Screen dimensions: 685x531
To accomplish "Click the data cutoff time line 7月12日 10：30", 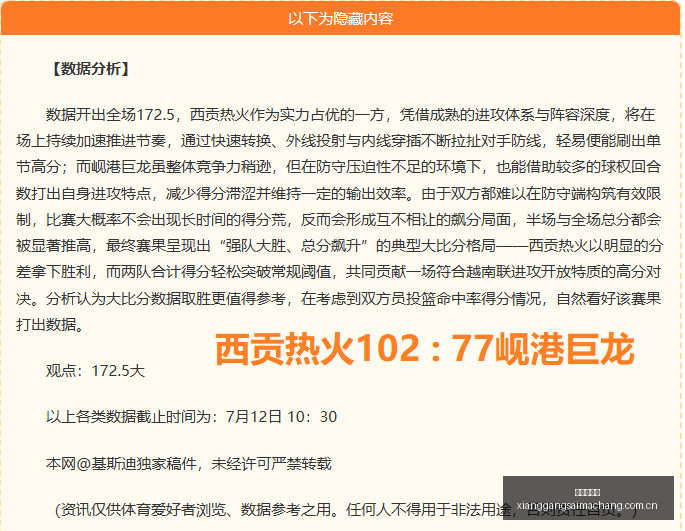I will click(191, 416).
